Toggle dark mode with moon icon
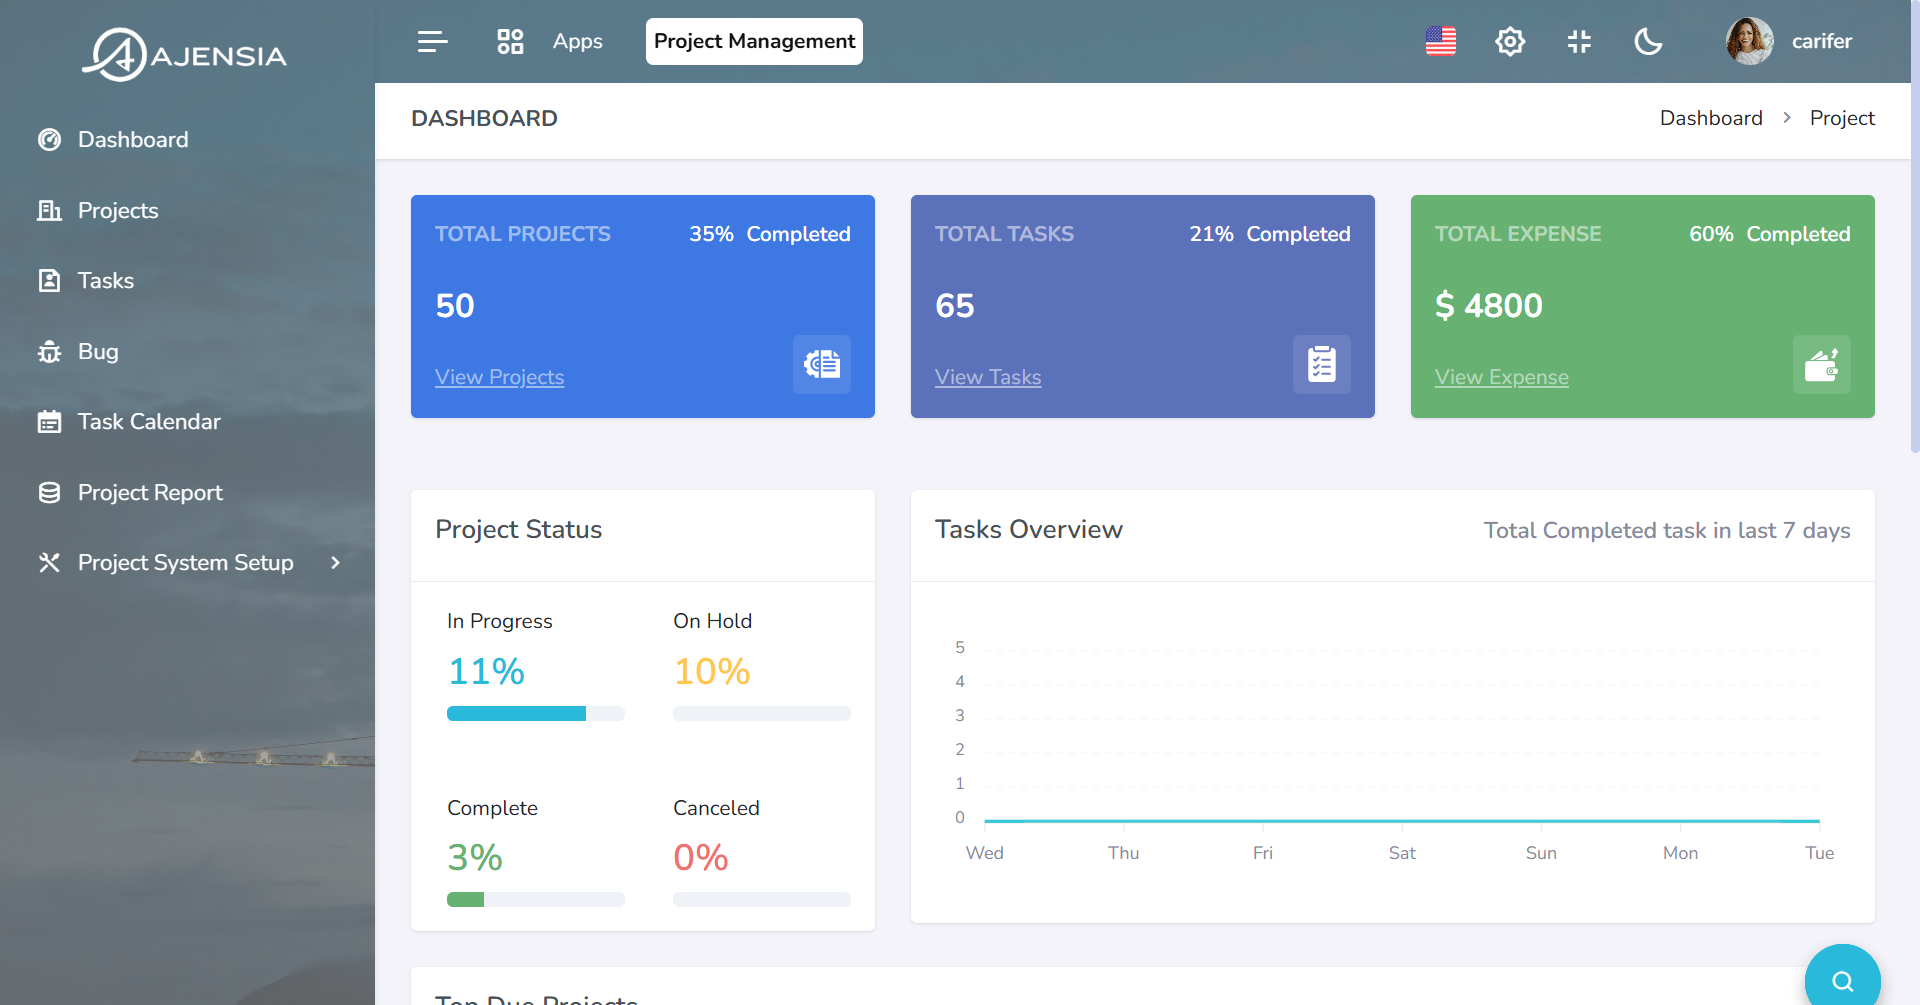1920x1005 pixels. 1648,41
